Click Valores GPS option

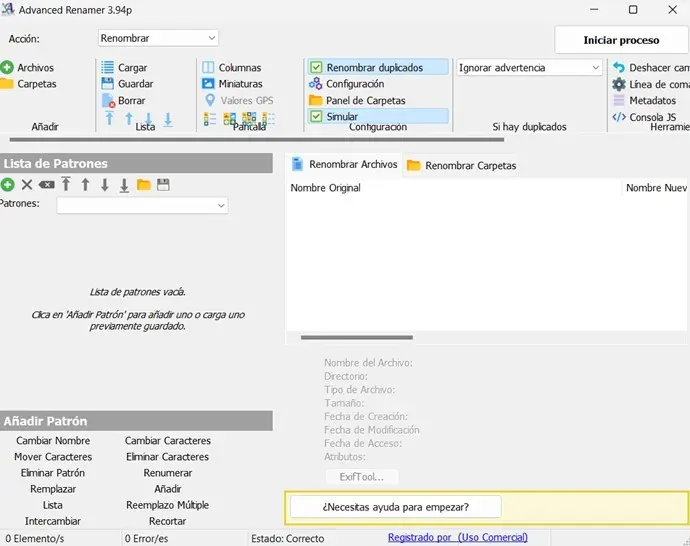[x=239, y=100]
